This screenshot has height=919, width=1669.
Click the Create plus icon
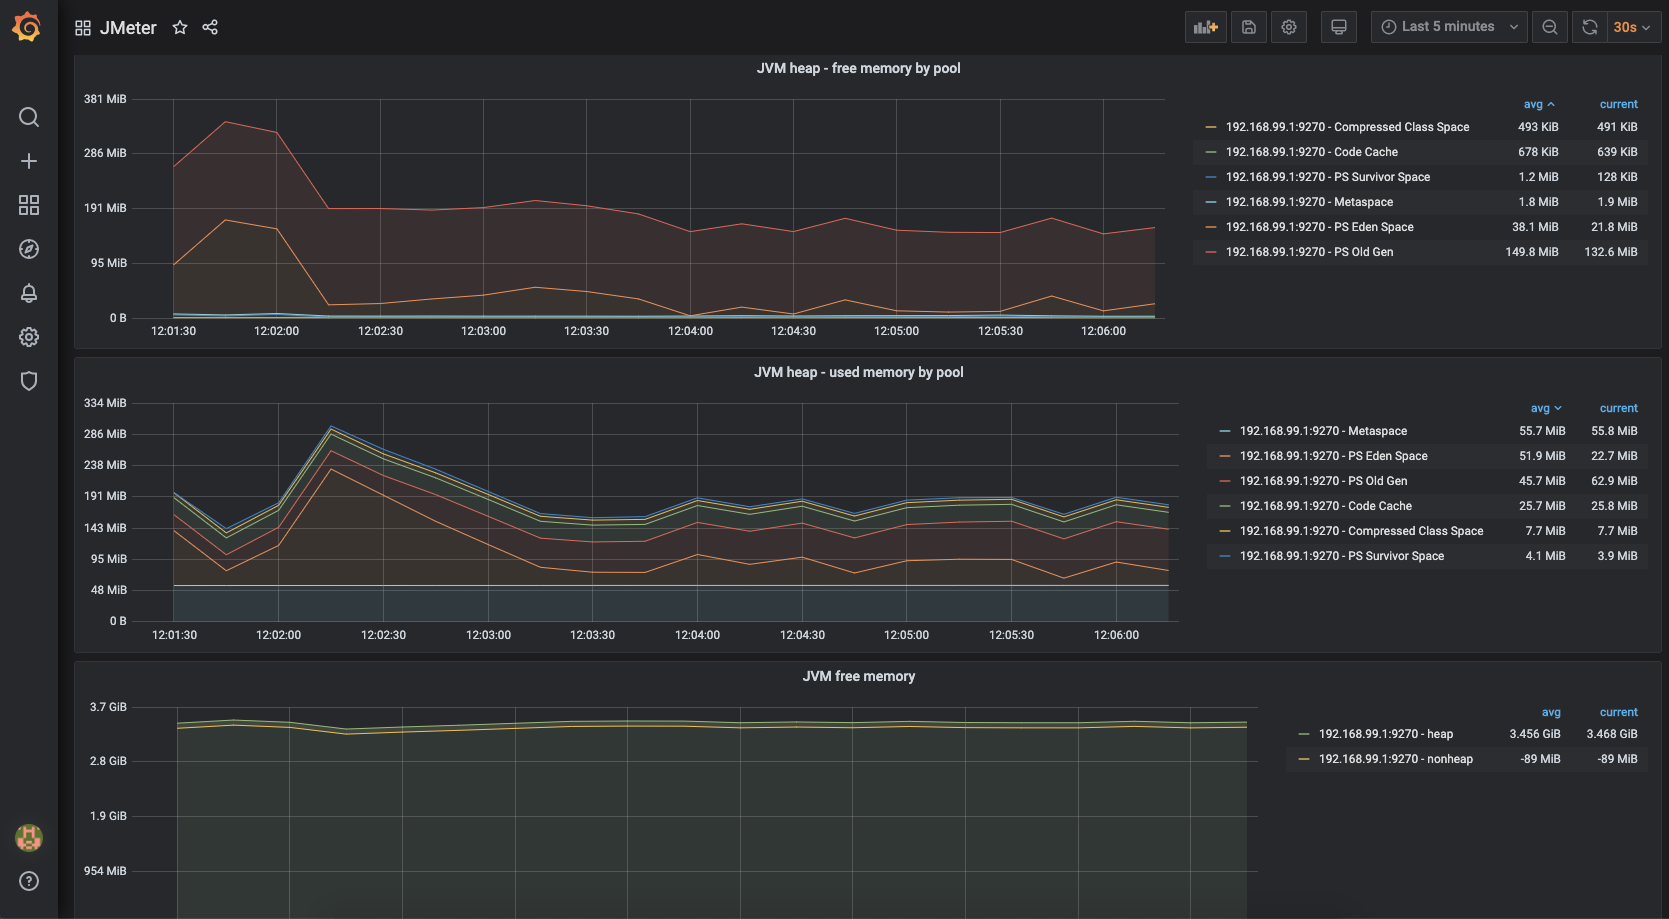29,161
